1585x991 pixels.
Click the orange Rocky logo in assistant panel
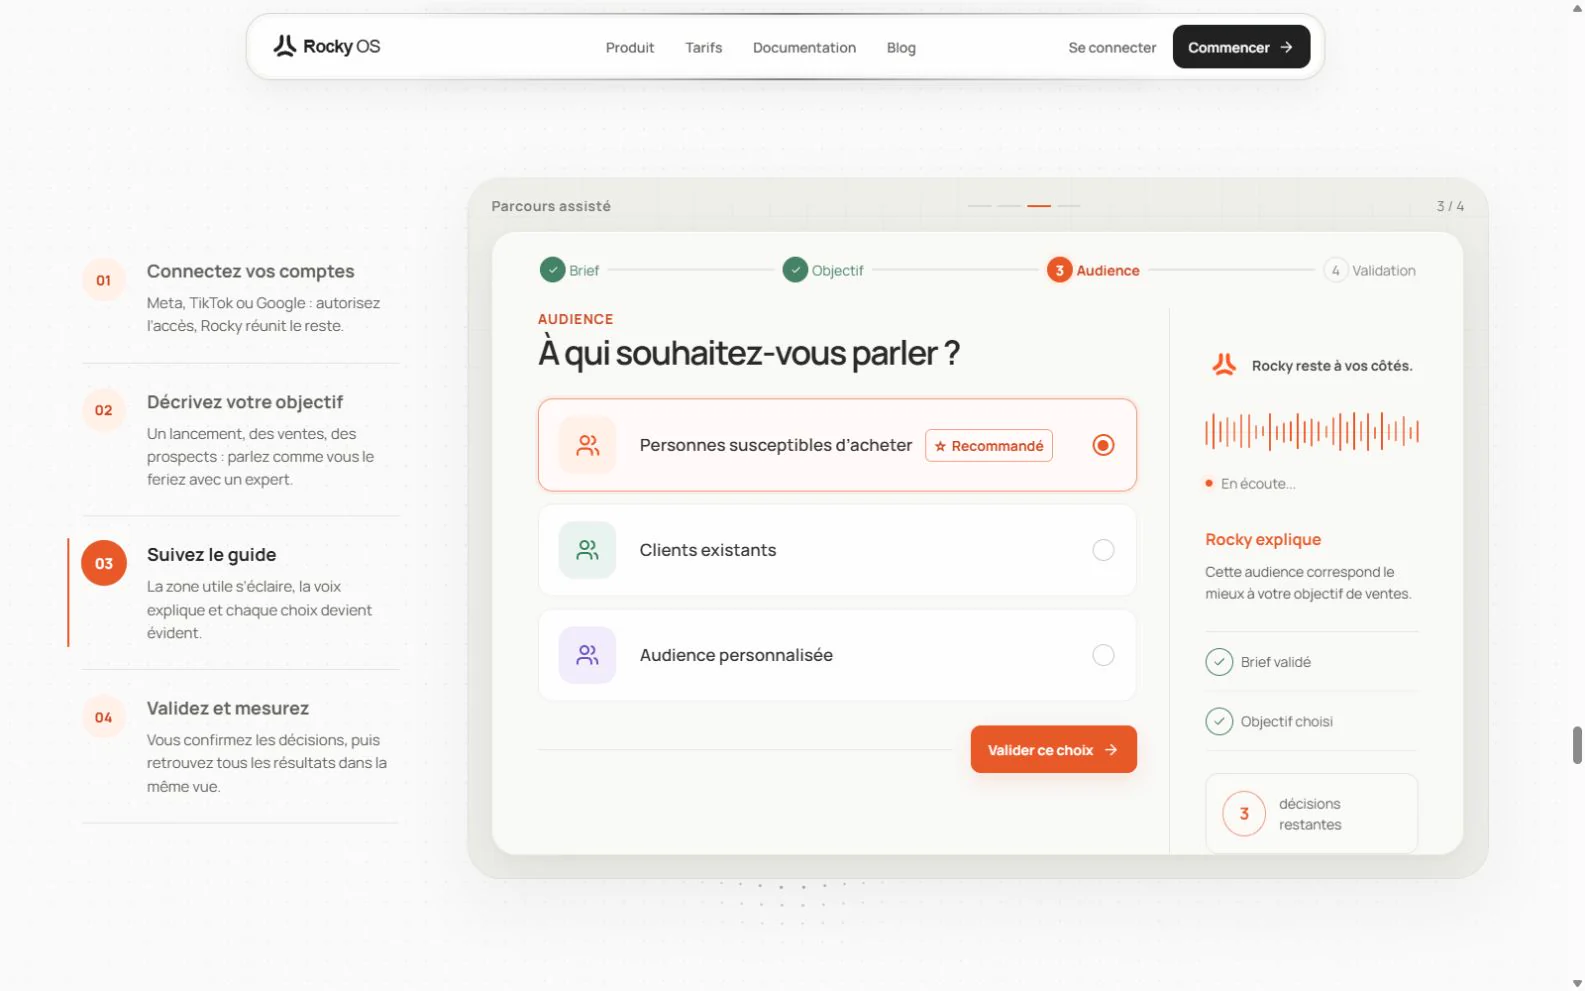[1224, 365]
